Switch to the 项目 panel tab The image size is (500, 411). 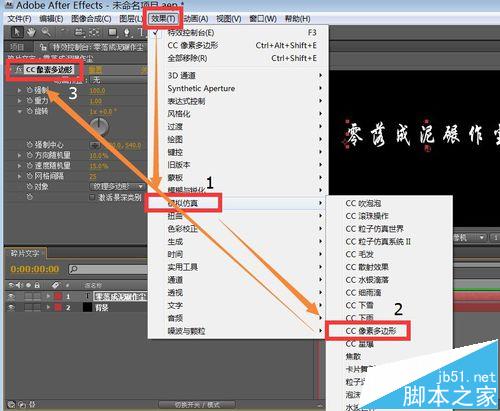pos(17,47)
